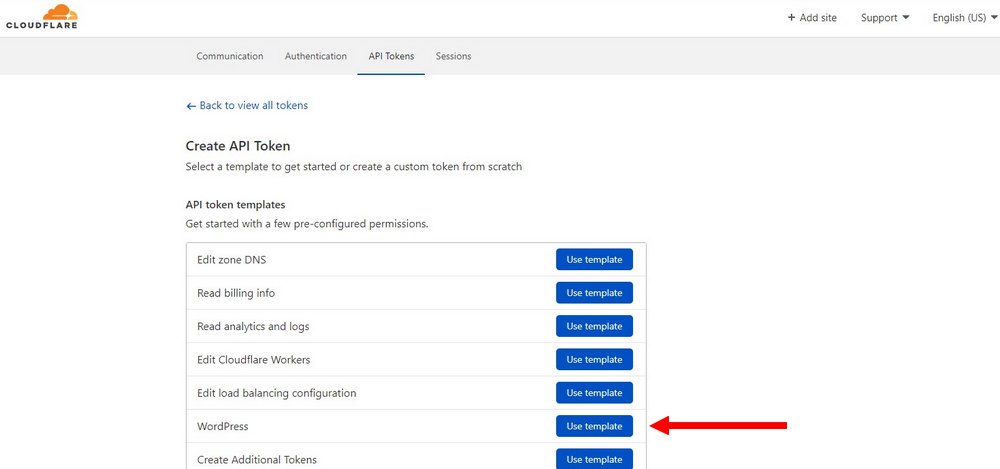The height and width of the screenshot is (469, 1000).
Task: Select the API Tokens tab
Action: [391, 56]
